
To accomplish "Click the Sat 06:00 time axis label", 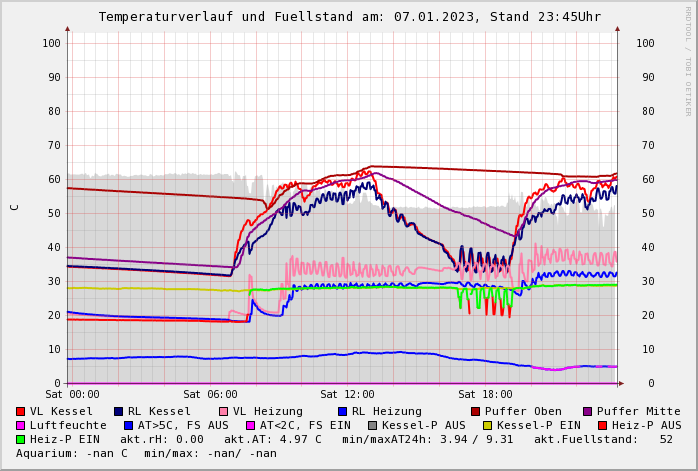I will 210,394.
